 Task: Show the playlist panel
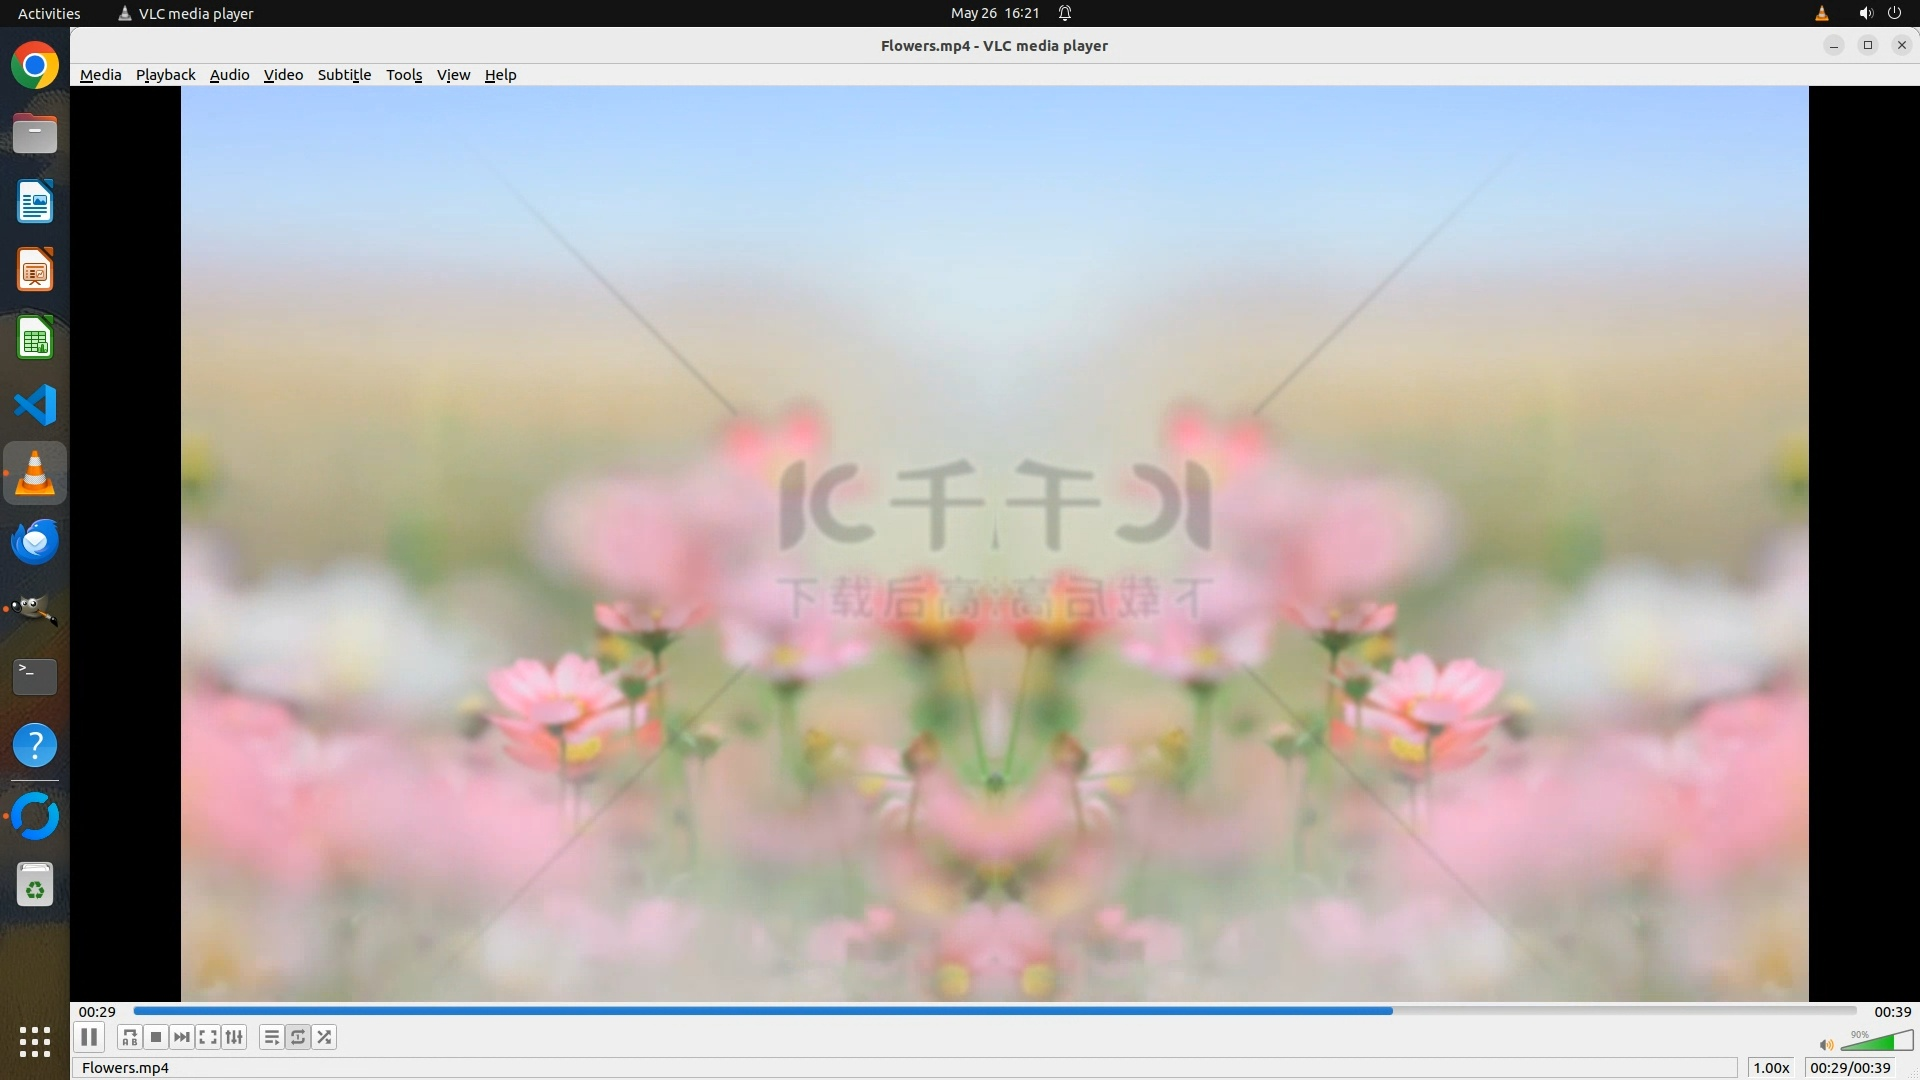pos(271,1037)
